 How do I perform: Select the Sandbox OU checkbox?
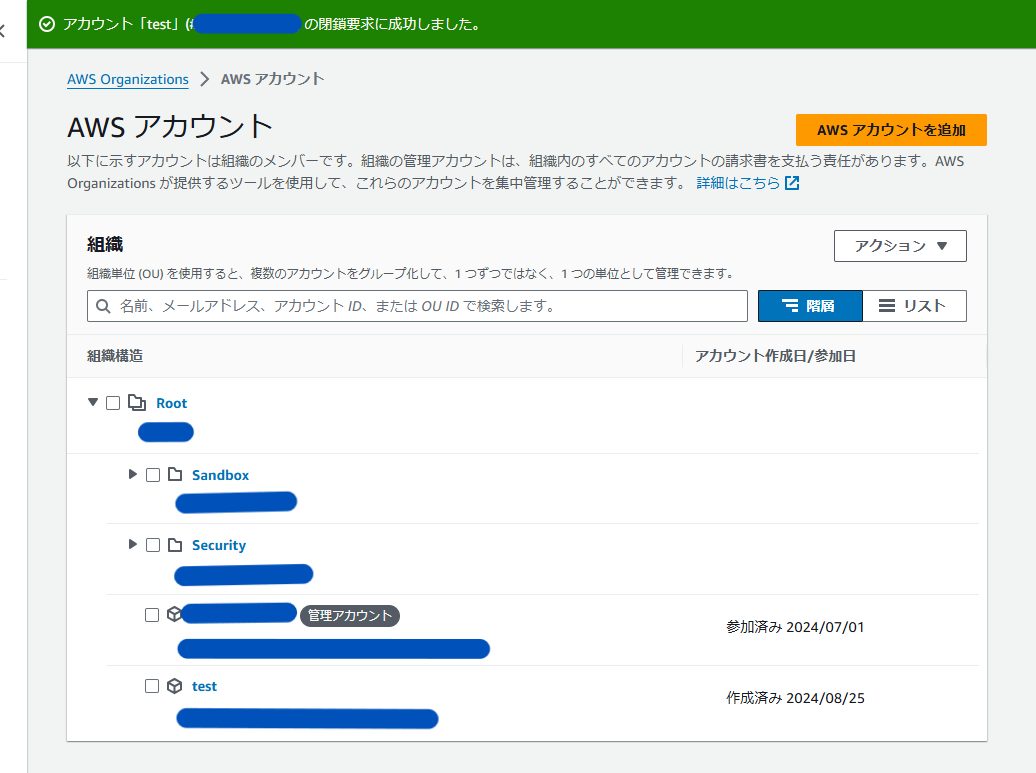152,474
